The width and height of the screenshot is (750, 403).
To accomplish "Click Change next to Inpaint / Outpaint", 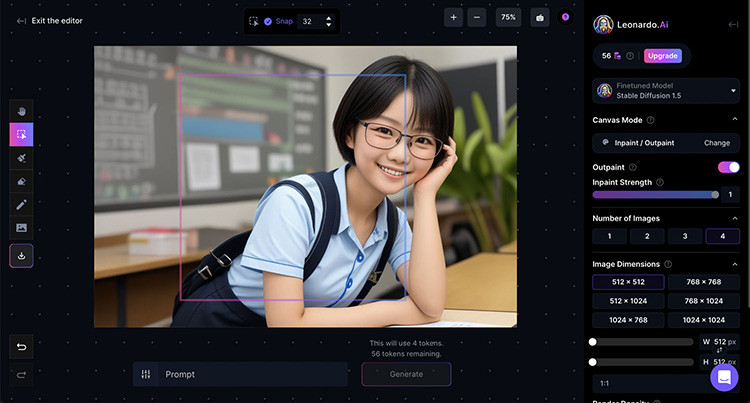I will pos(717,143).
